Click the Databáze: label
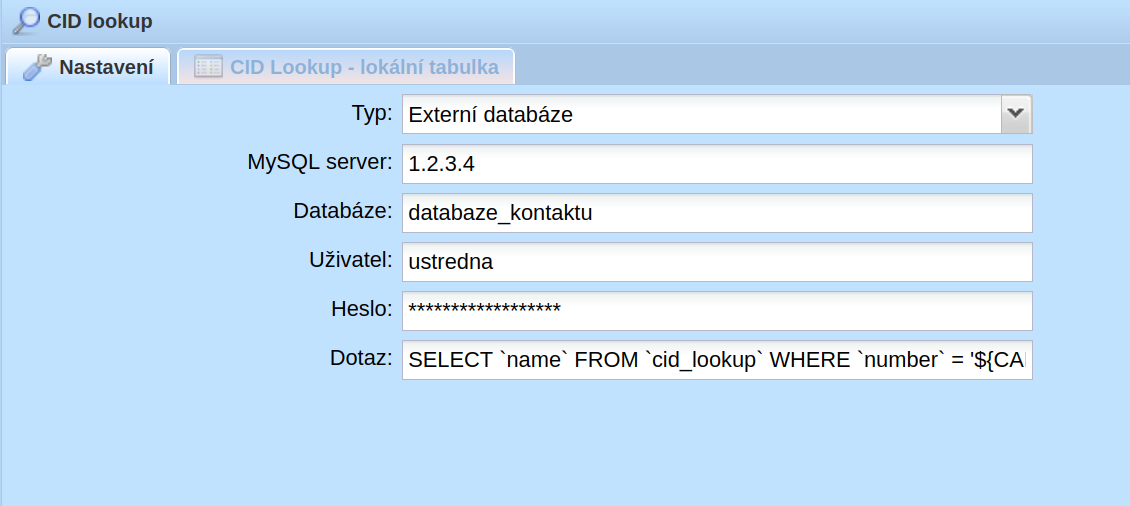 tap(343, 211)
